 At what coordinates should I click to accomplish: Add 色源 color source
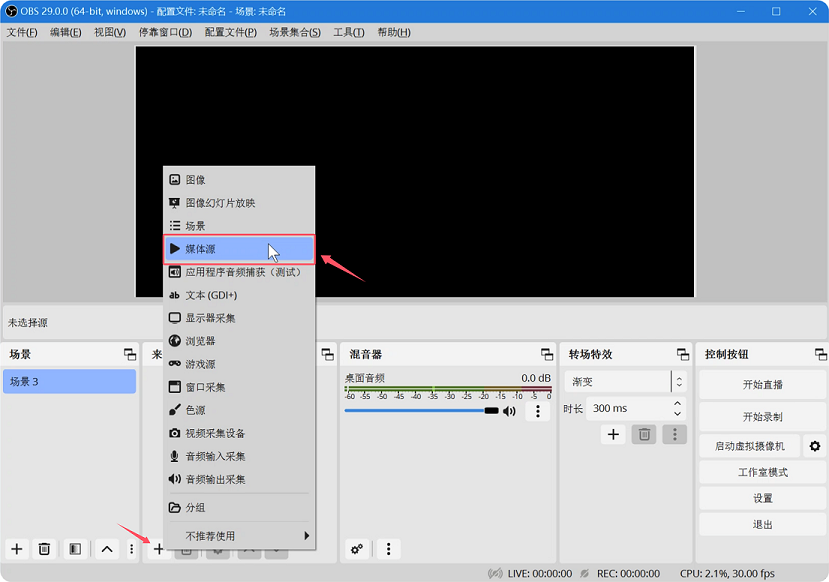(x=239, y=410)
